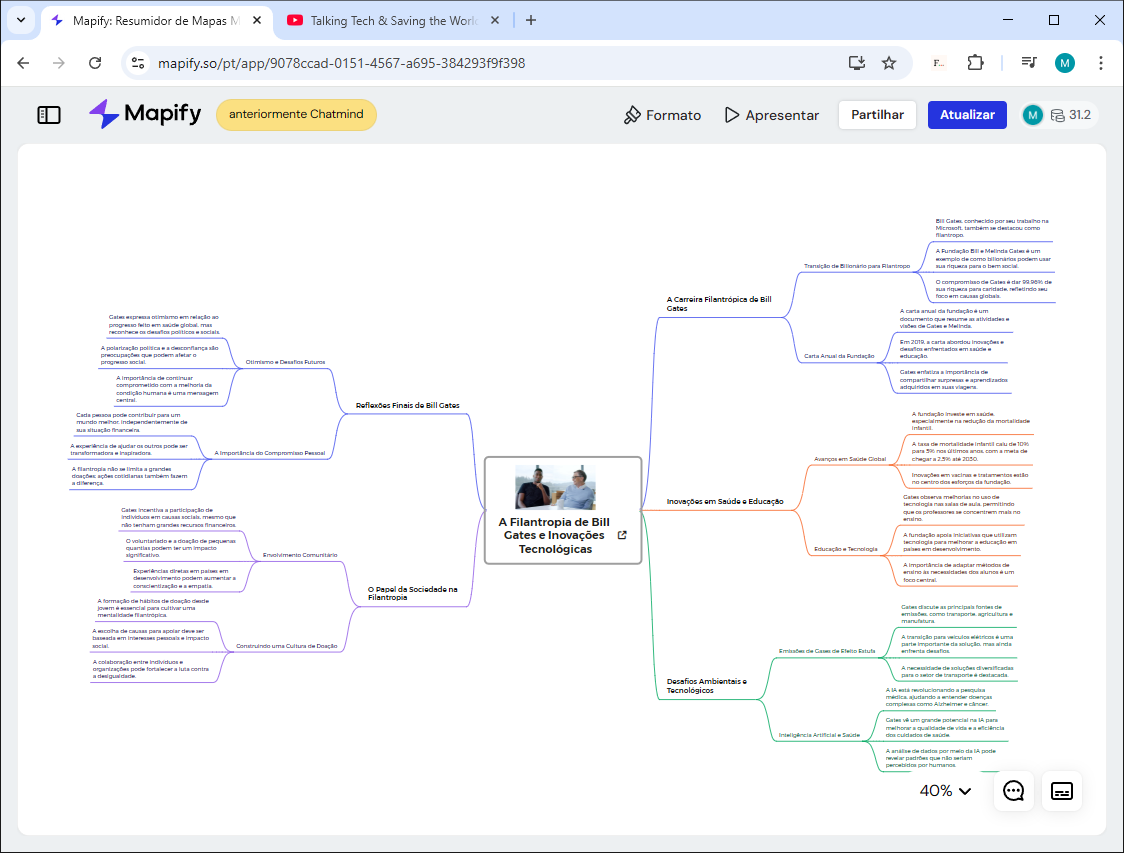The width and height of the screenshot is (1124, 853).
Task: Select leaf about Em 2019 a carta
Action: (952, 349)
